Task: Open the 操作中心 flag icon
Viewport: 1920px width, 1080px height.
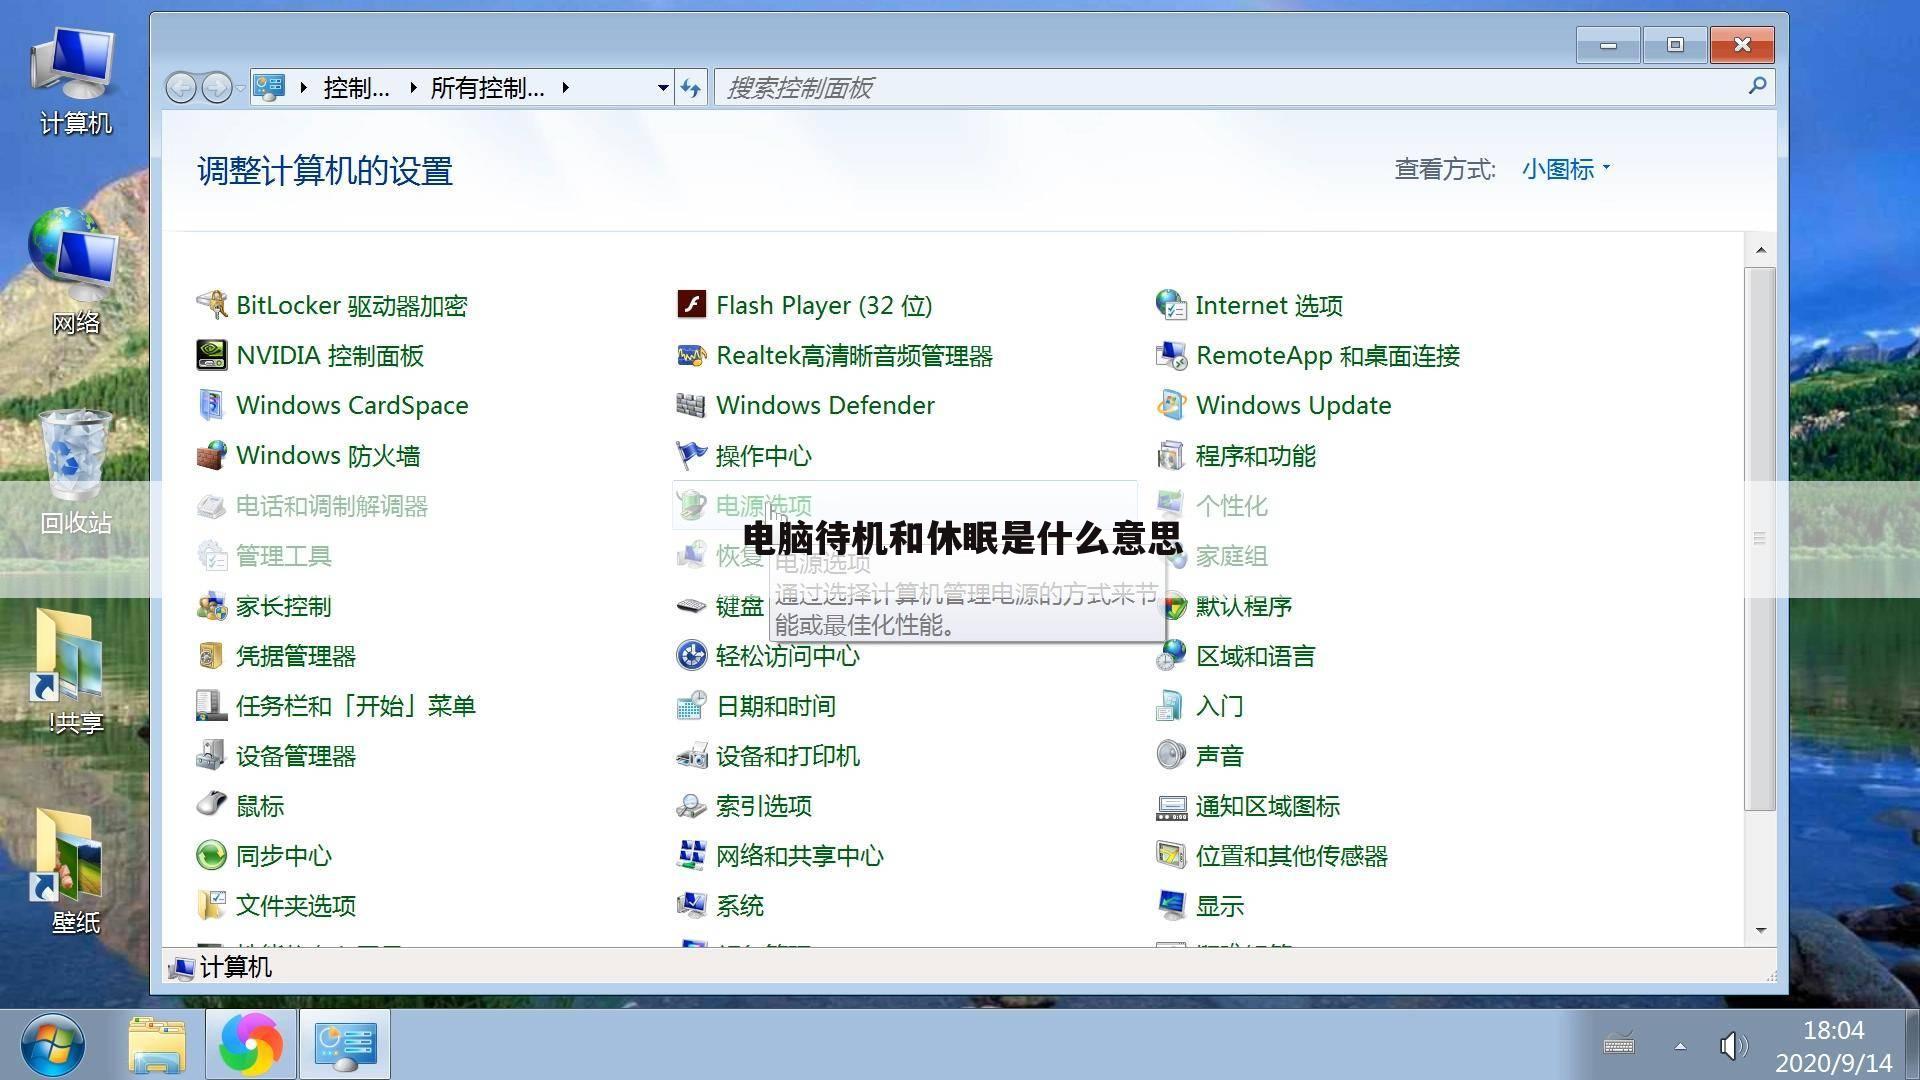Action: [691, 455]
